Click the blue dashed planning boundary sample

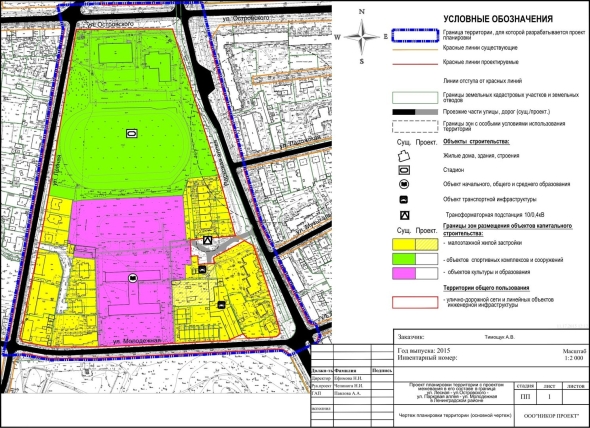click(415, 35)
